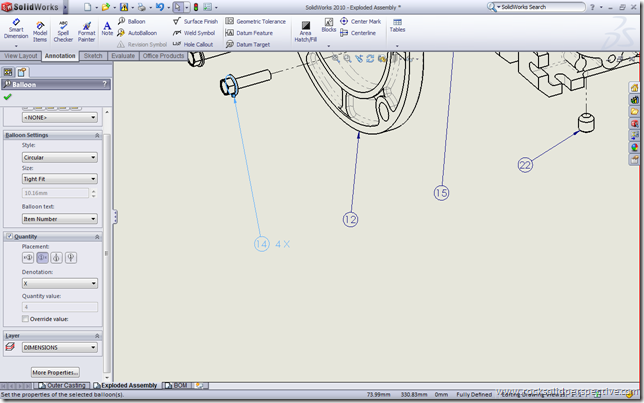The image size is (644, 403).
Task: Switch to the View Layout tab
Action: click(x=21, y=56)
